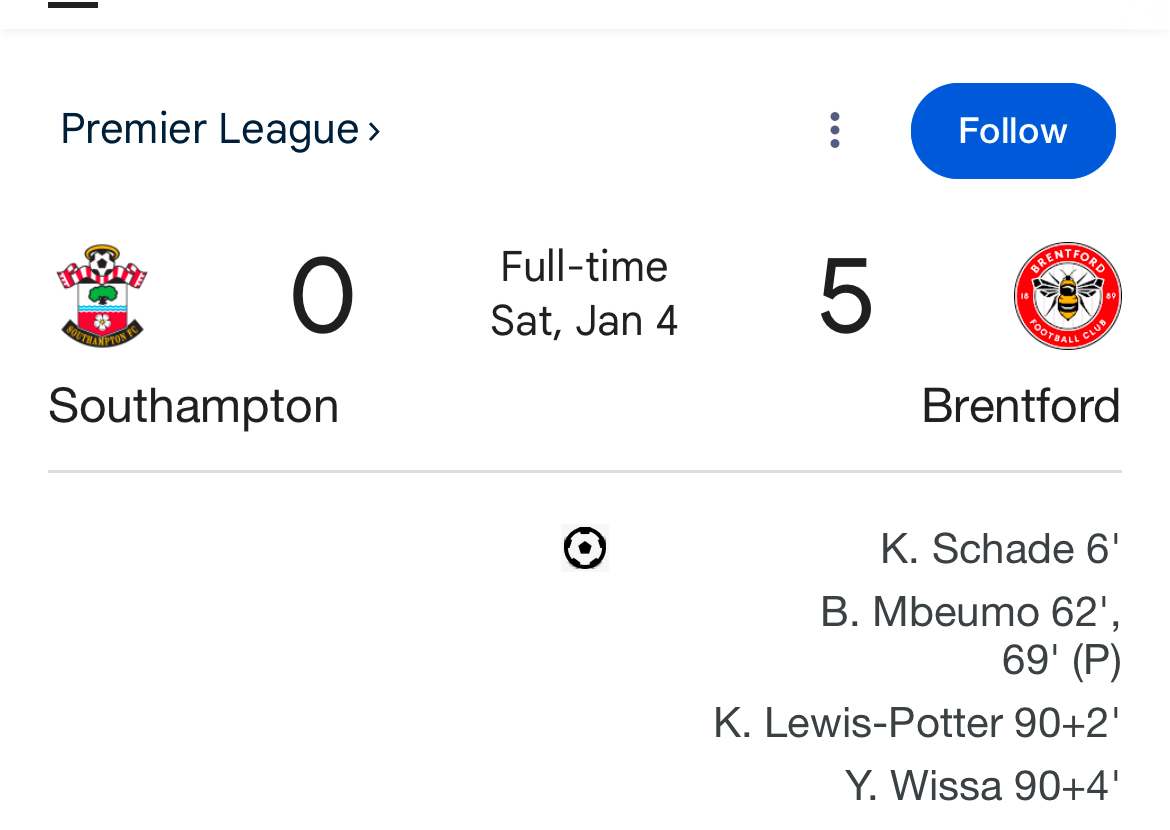Open the Premier League competition link
1170x830 pixels.
point(209,130)
